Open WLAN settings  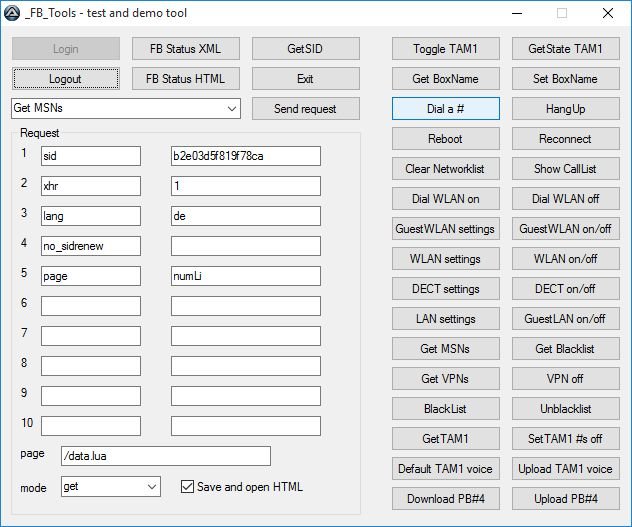click(x=446, y=258)
